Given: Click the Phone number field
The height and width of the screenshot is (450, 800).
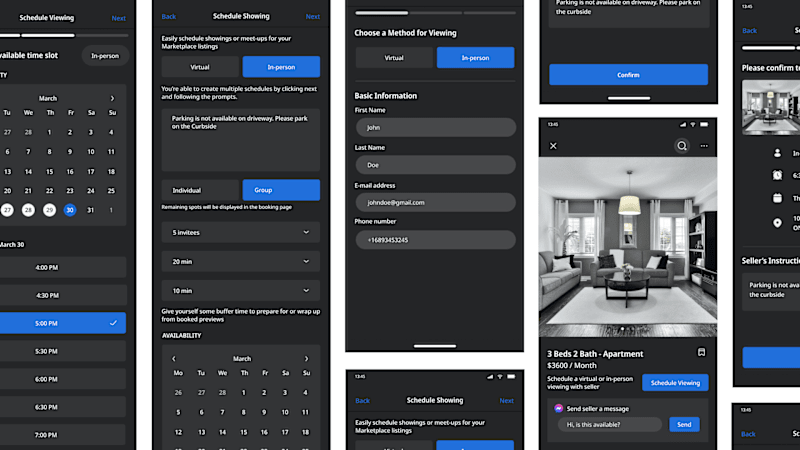Looking at the screenshot, I should pos(436,240).
